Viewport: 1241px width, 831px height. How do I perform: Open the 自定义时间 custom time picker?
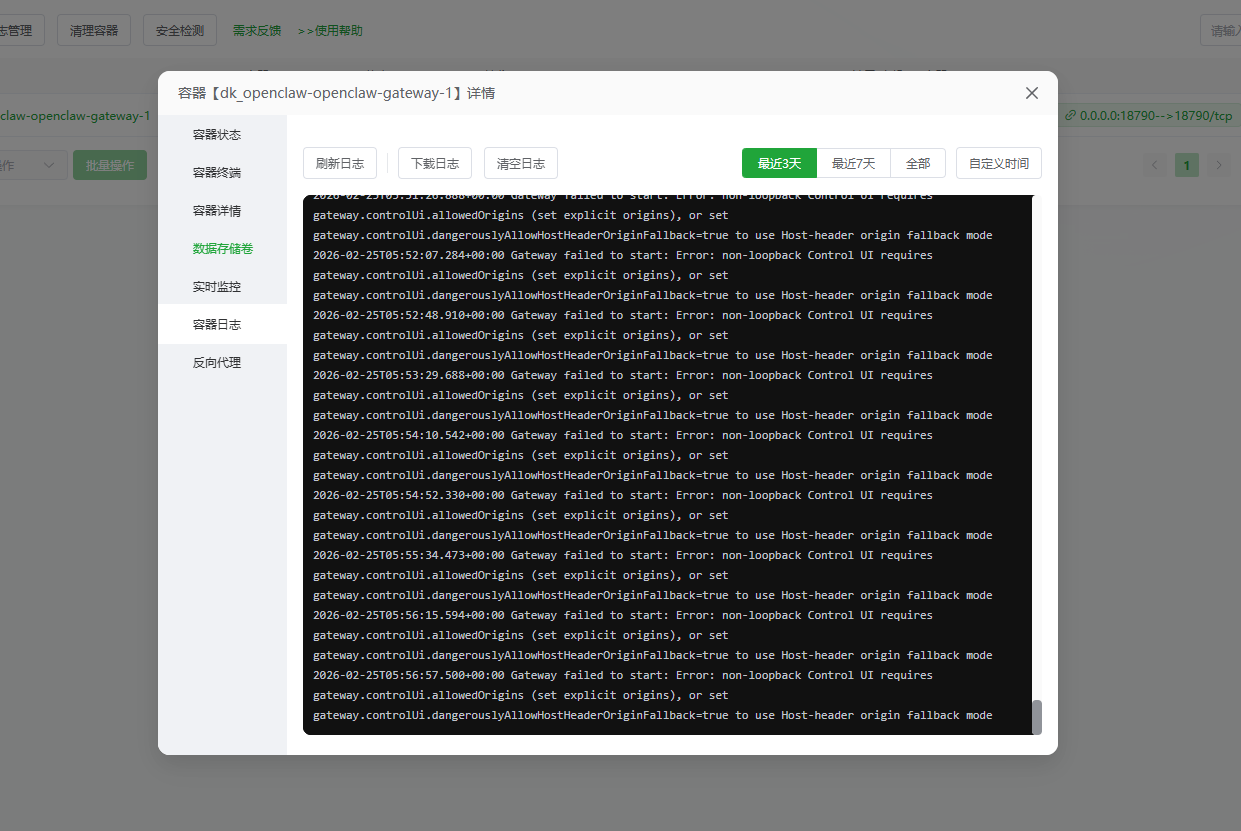(x=998, y=162)
